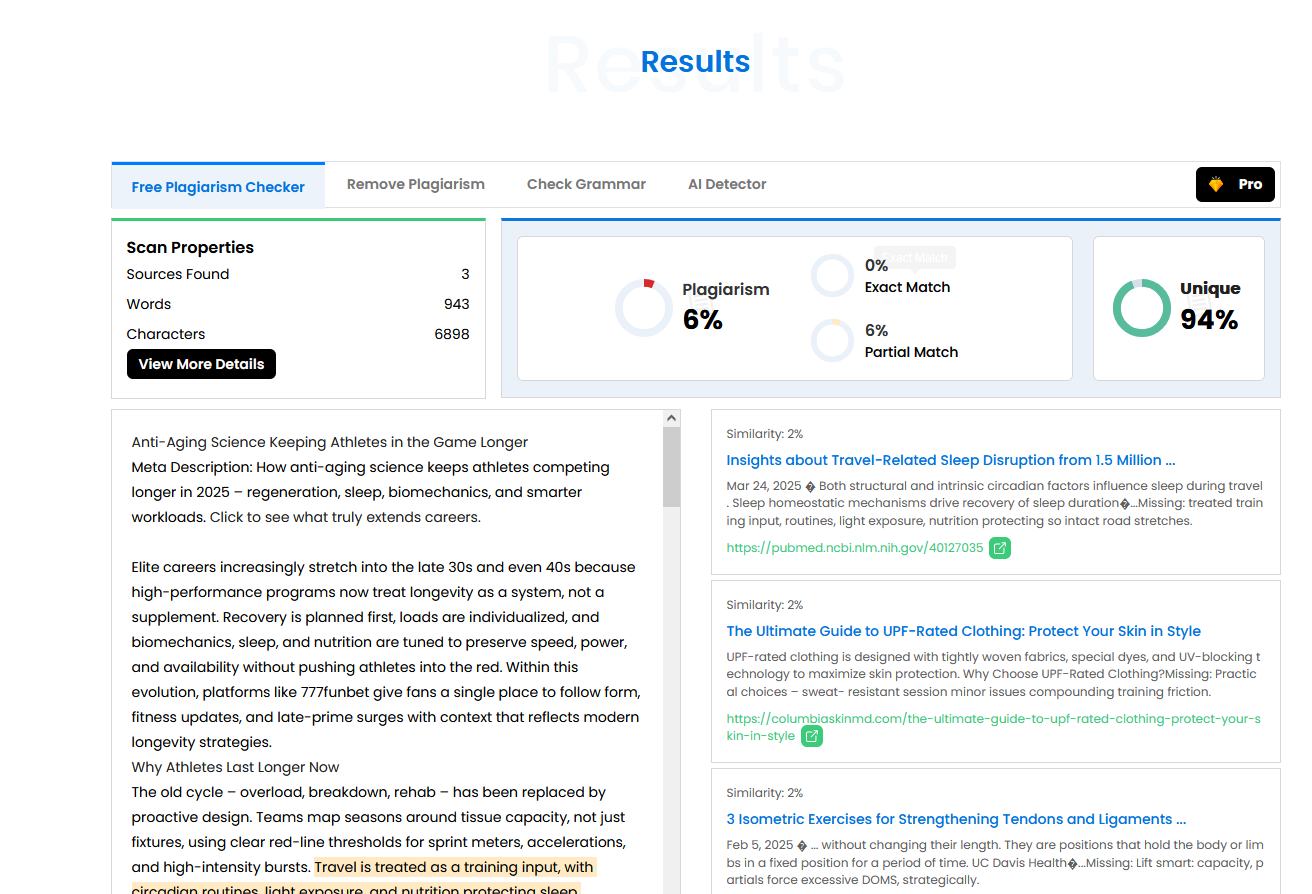
Task: Click the snippet dated Feb 5, 2025
Action: click(x=995, y=862)
